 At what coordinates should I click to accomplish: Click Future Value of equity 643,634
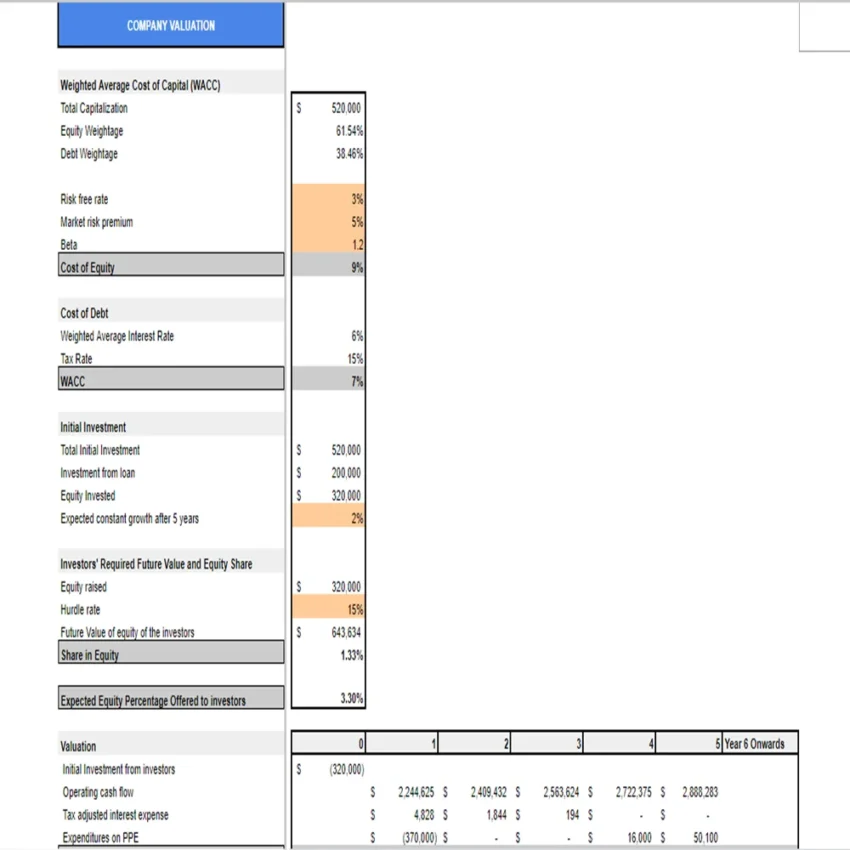tap(346, 632)
